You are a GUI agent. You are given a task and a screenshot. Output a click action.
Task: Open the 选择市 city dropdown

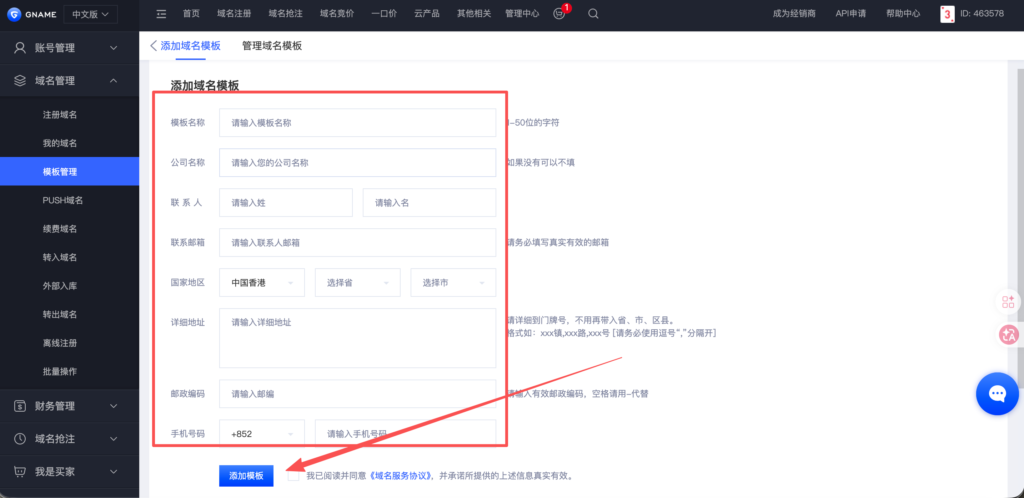point(453,283)
